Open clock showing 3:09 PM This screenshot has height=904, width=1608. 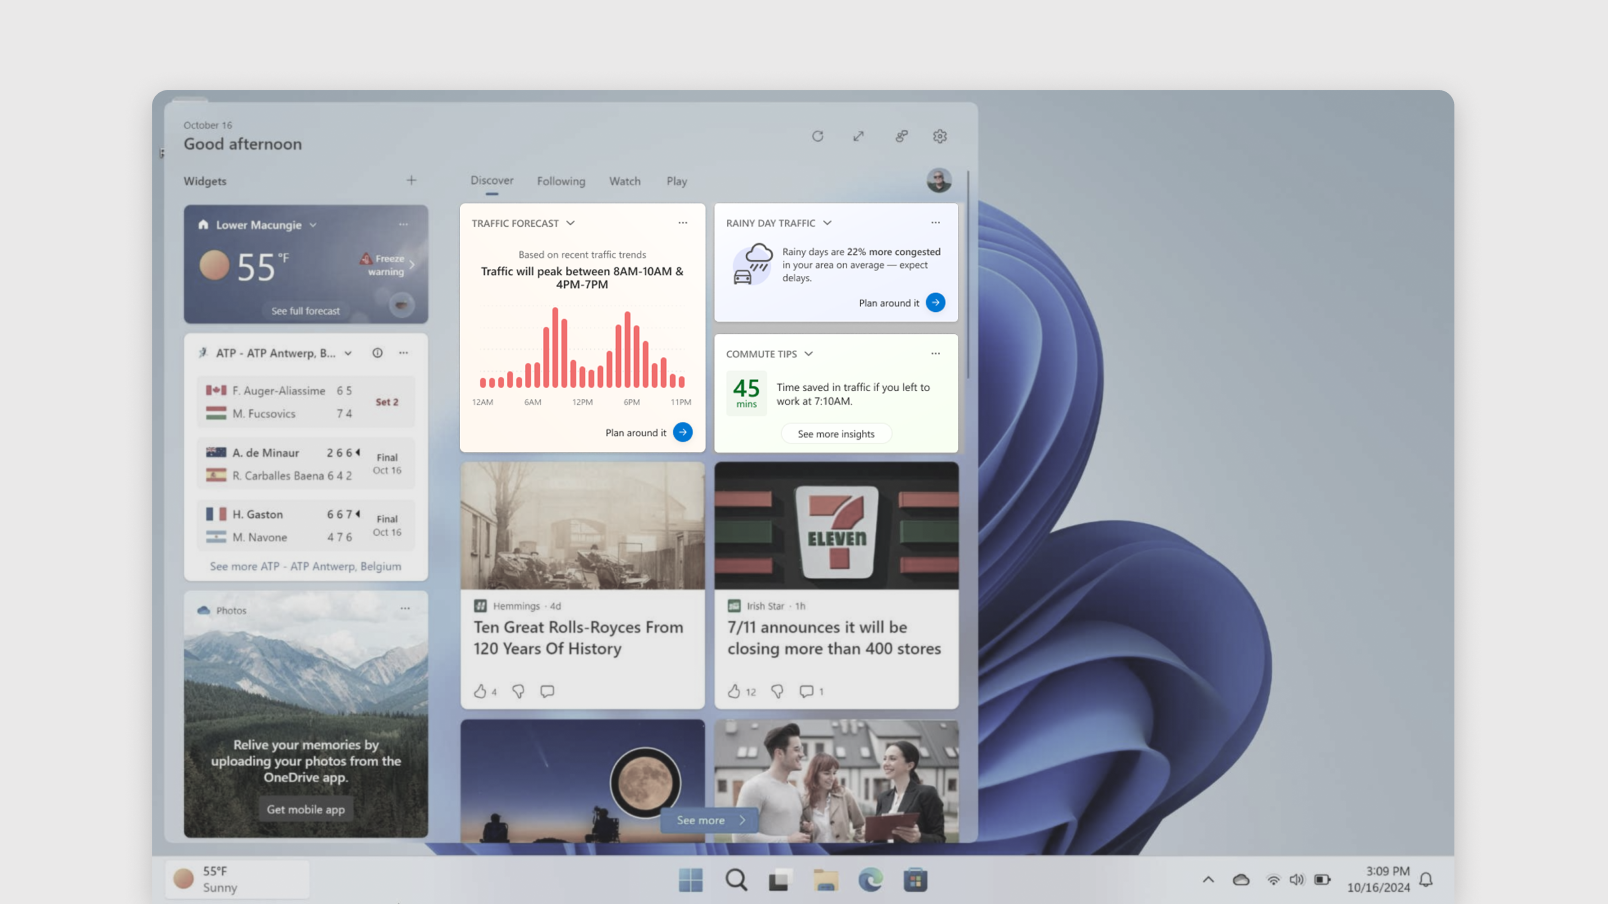coord(1378,879)
